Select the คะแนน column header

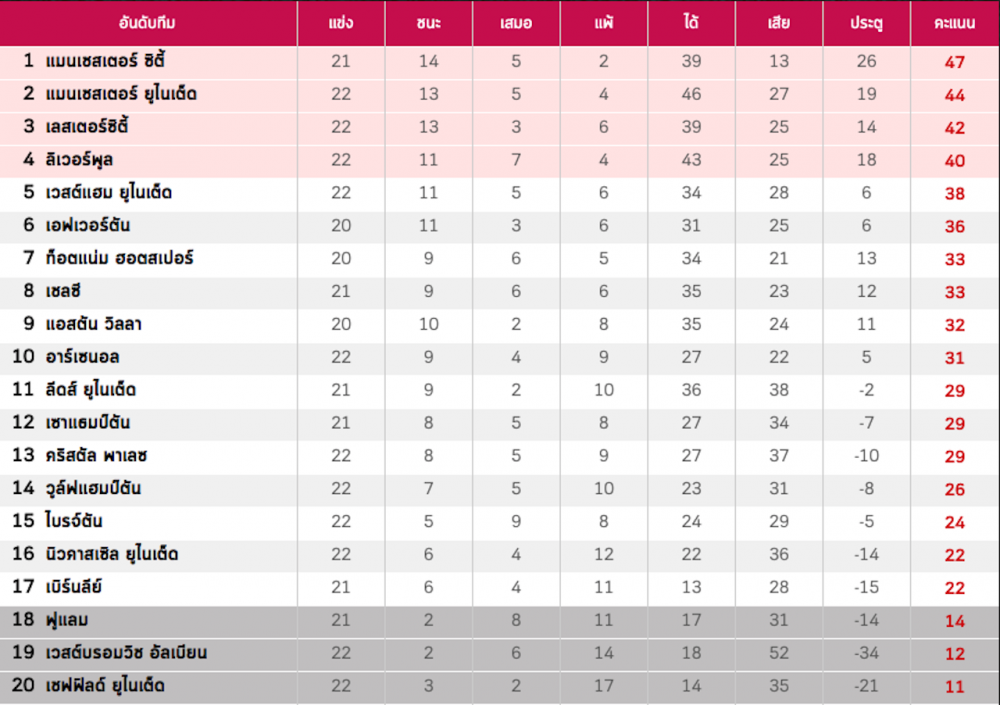tap(954, 23)
